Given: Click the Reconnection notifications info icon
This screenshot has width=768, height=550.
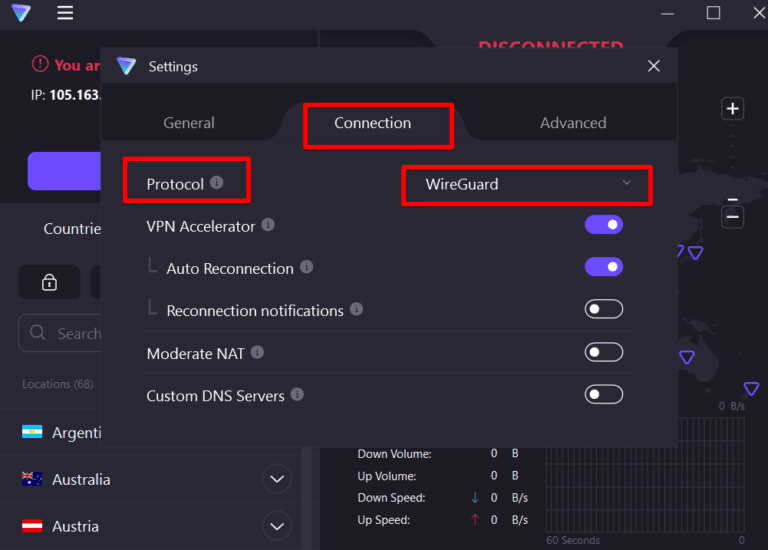Looking at the screenshot, I should (356, 310).
